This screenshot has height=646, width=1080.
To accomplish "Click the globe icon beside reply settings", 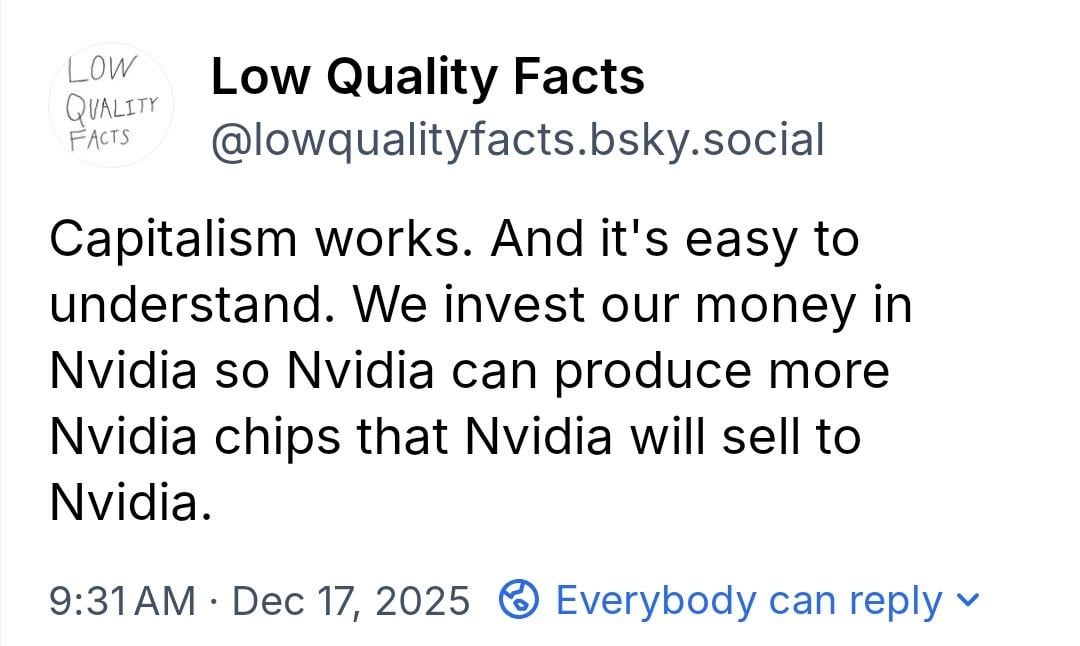I will click(520, 600).
